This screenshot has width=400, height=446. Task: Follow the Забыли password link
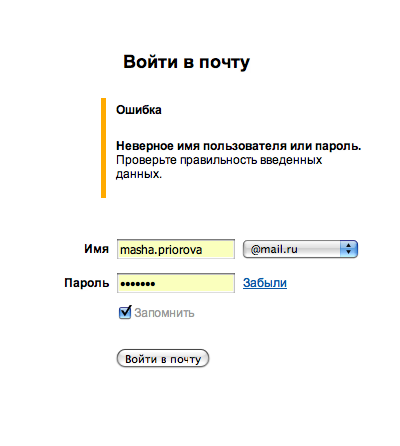click(265, 283)
